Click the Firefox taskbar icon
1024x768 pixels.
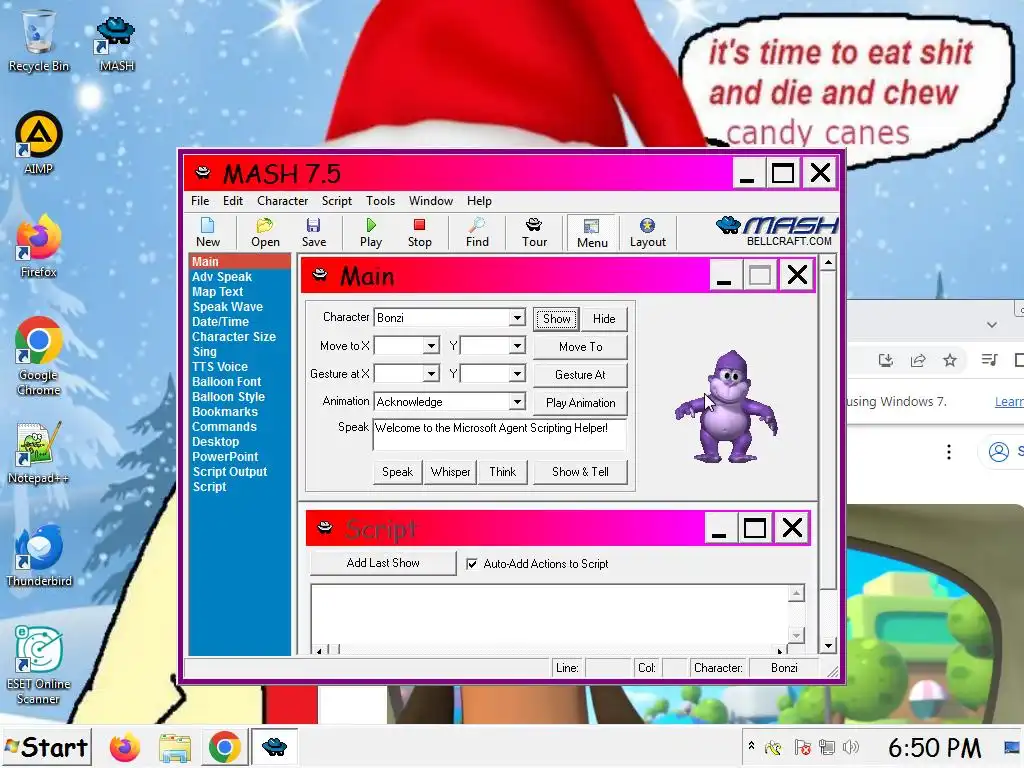click(125, 747)
